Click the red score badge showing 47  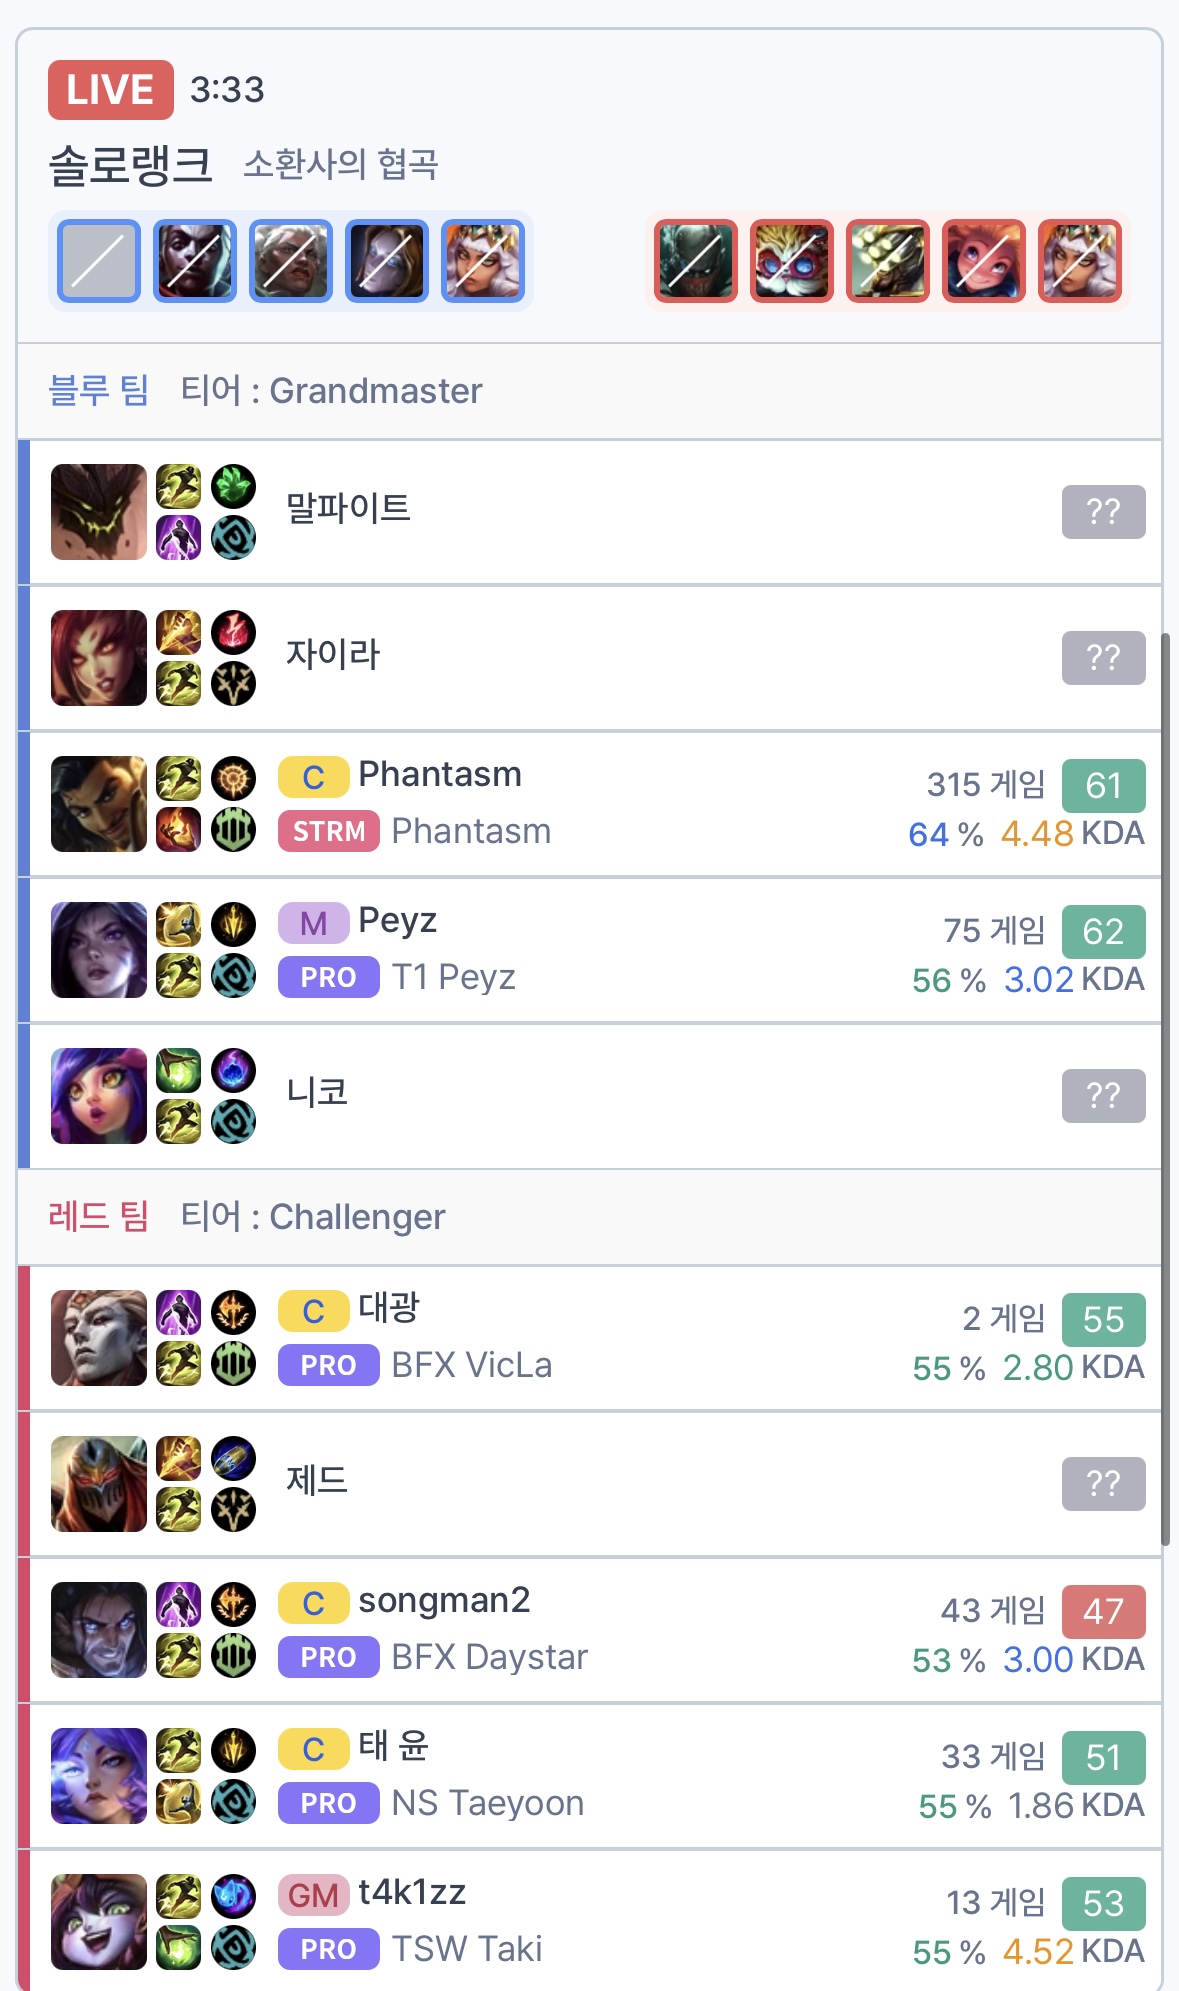(1104, 1611)
